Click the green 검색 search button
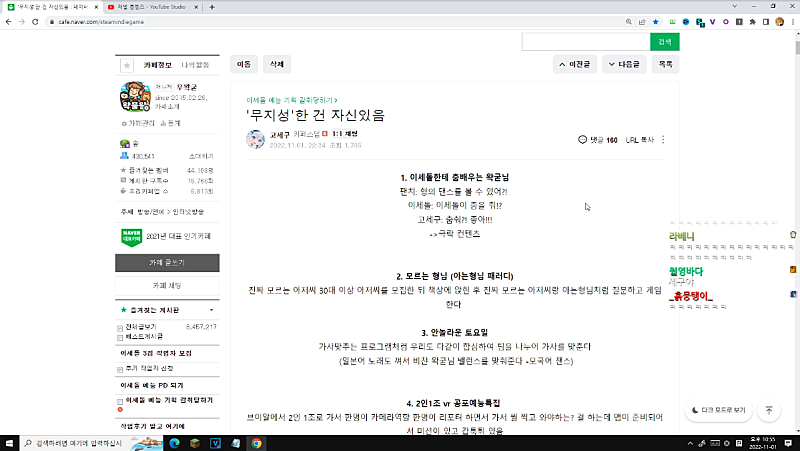 point(665,42)
